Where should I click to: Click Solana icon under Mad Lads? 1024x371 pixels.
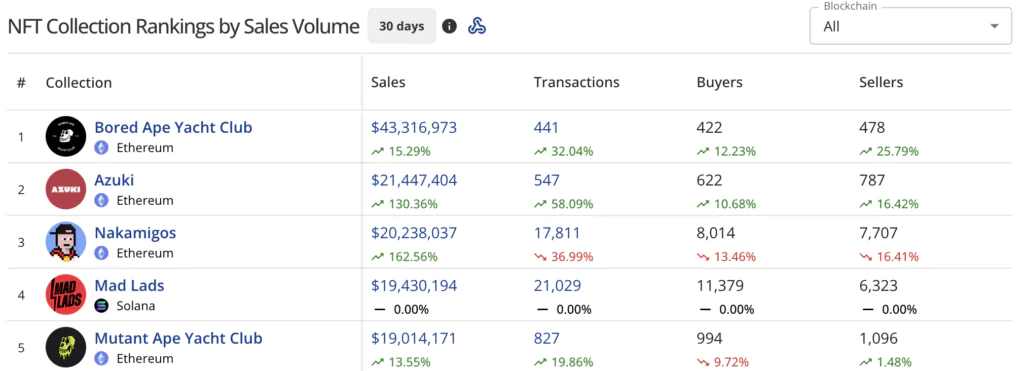(101, 306)
